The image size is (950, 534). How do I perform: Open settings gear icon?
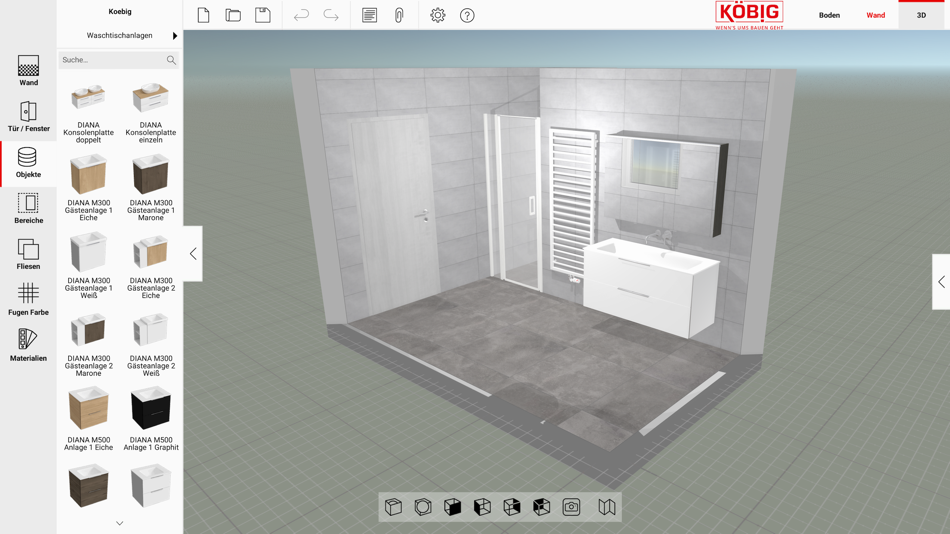pos(437,15)
